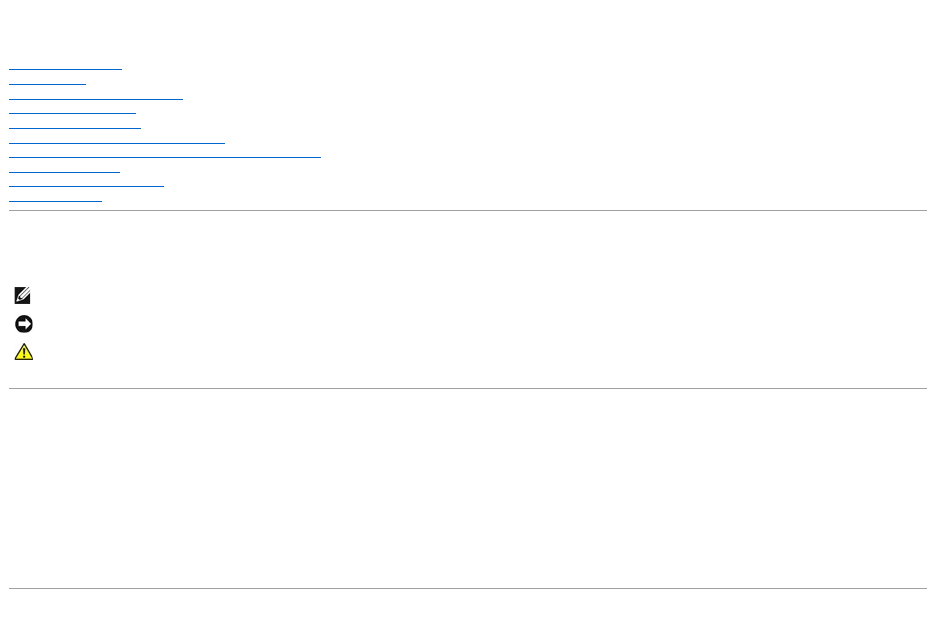This screenshot has width=936, height=621.
Task: Click the empty area beneath the bottom divider
Action: (468, 606)
